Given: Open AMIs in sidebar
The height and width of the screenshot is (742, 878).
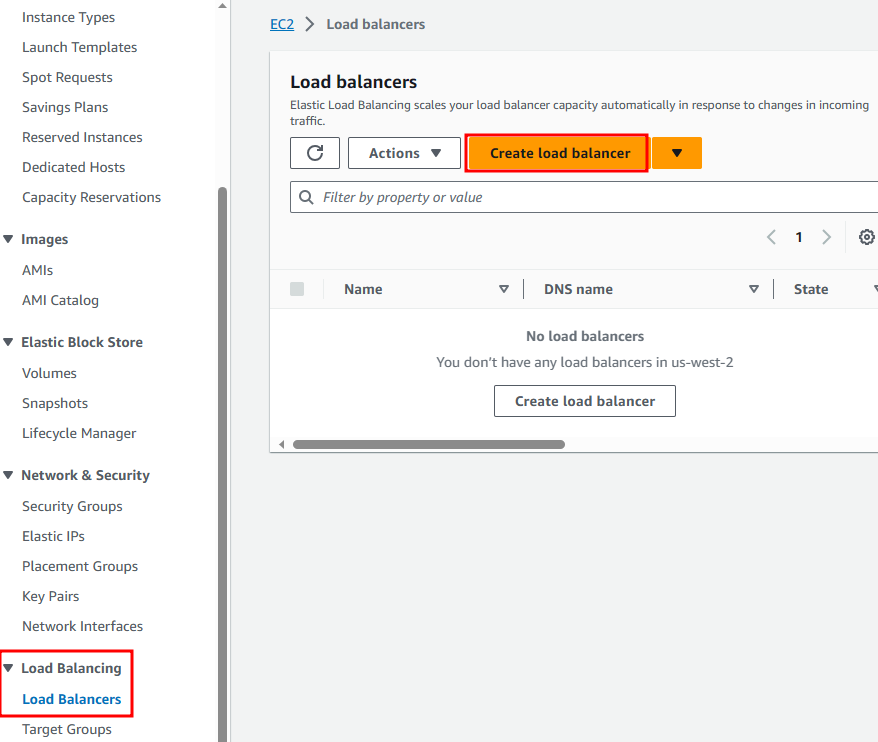Looking at the screenshot, I should (38, 270).
